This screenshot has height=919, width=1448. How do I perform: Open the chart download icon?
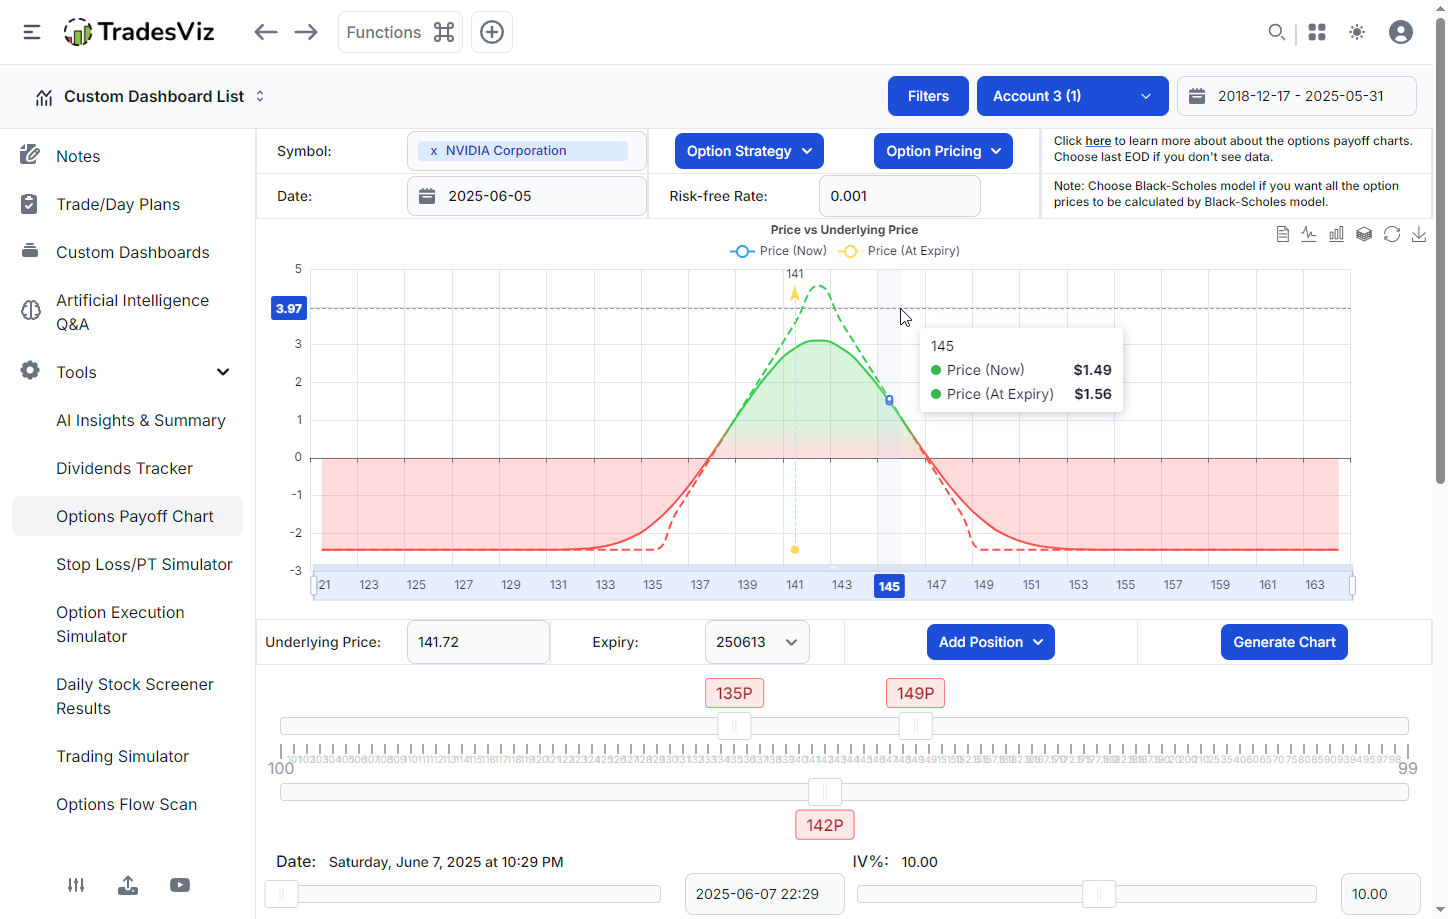coord(1419,233)
